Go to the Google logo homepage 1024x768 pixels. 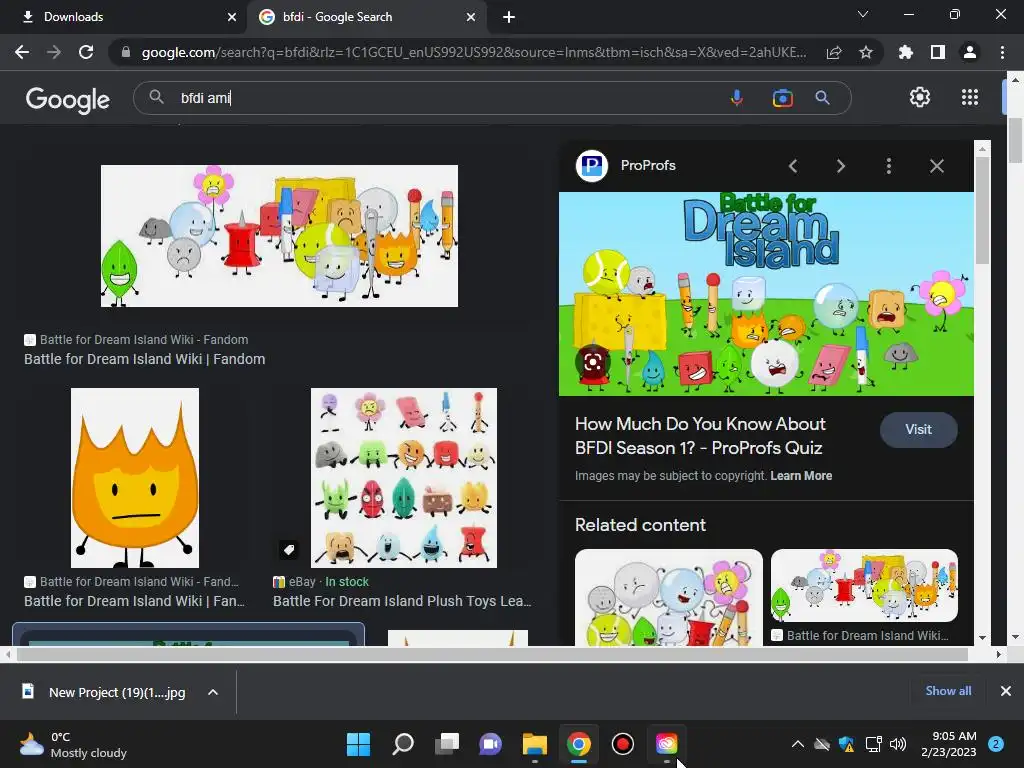pyautogui.click(x=68, y=99)
